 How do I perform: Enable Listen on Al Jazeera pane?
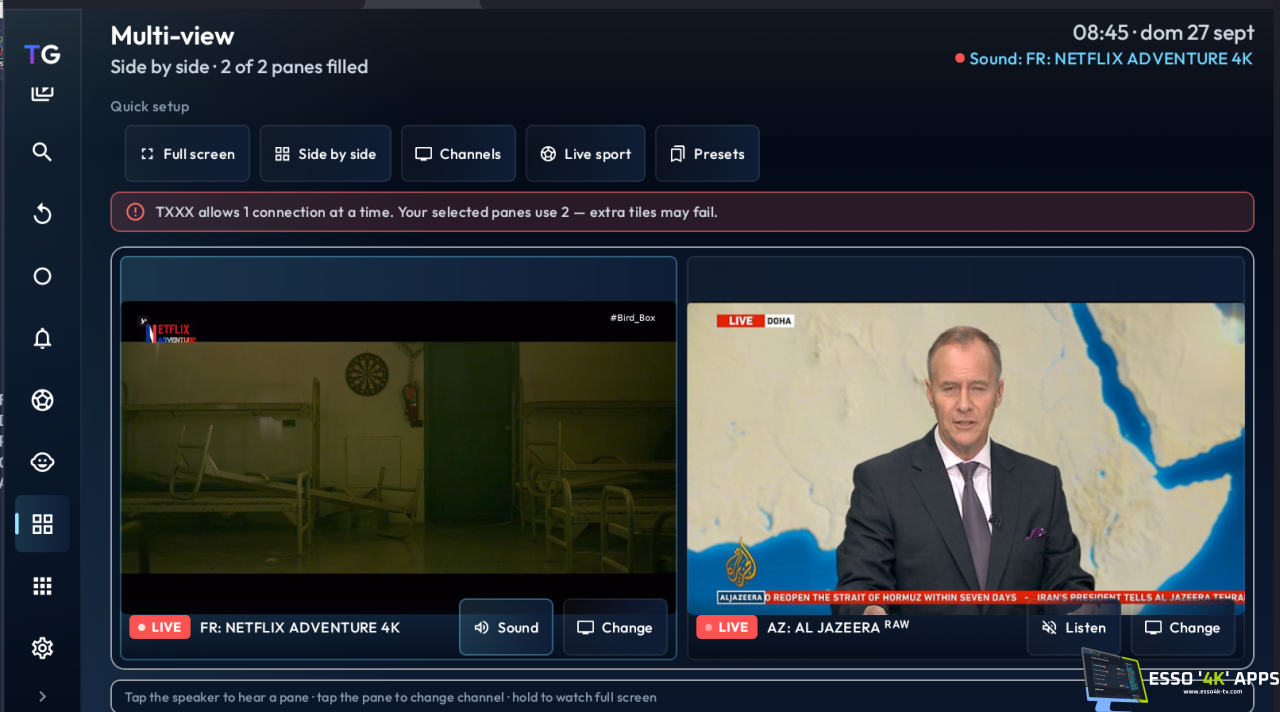(1073, 627)
